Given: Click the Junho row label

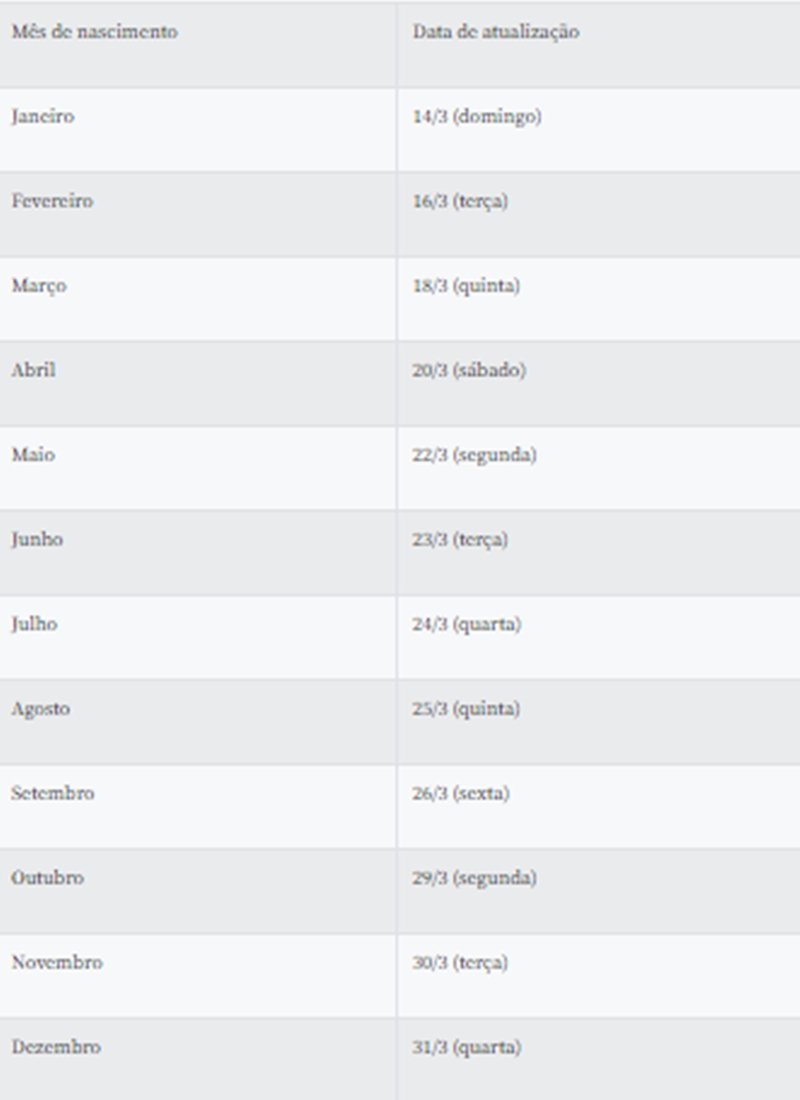Looking at the screenshot, I should click(37, 540).
